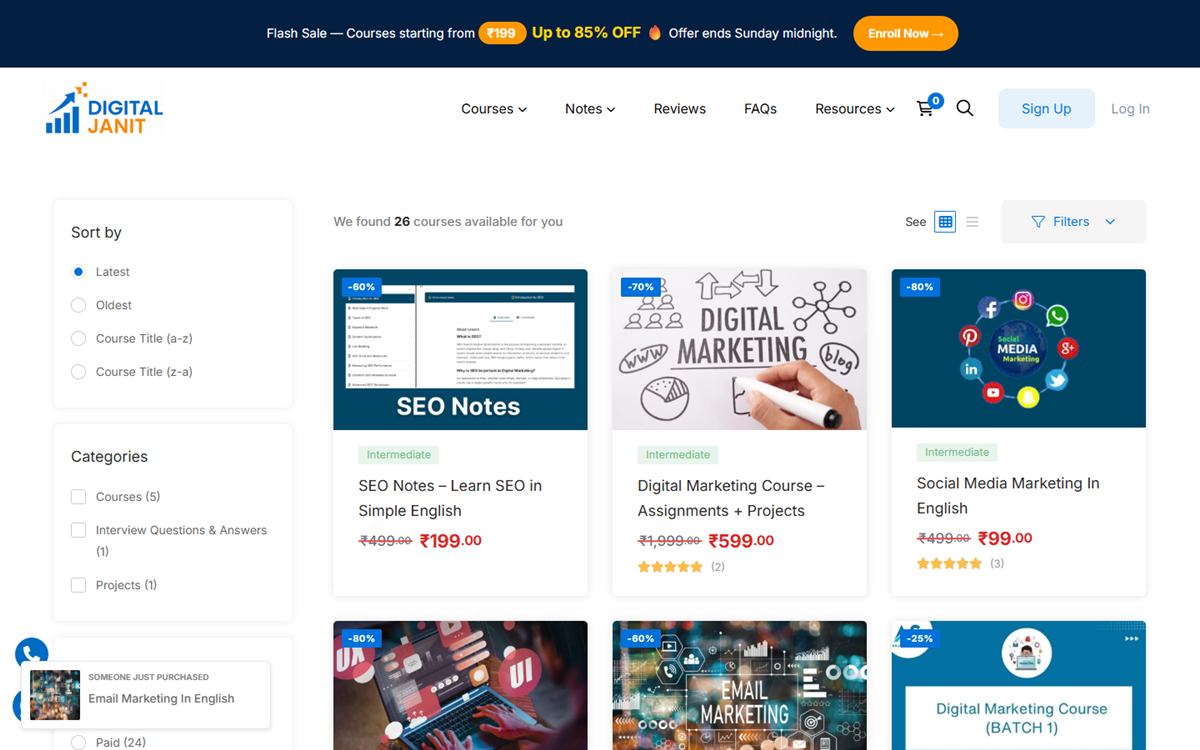This screenshot has height=750, width=1200.
Task: Click the Categories heading
Action: tap(109, 456)
